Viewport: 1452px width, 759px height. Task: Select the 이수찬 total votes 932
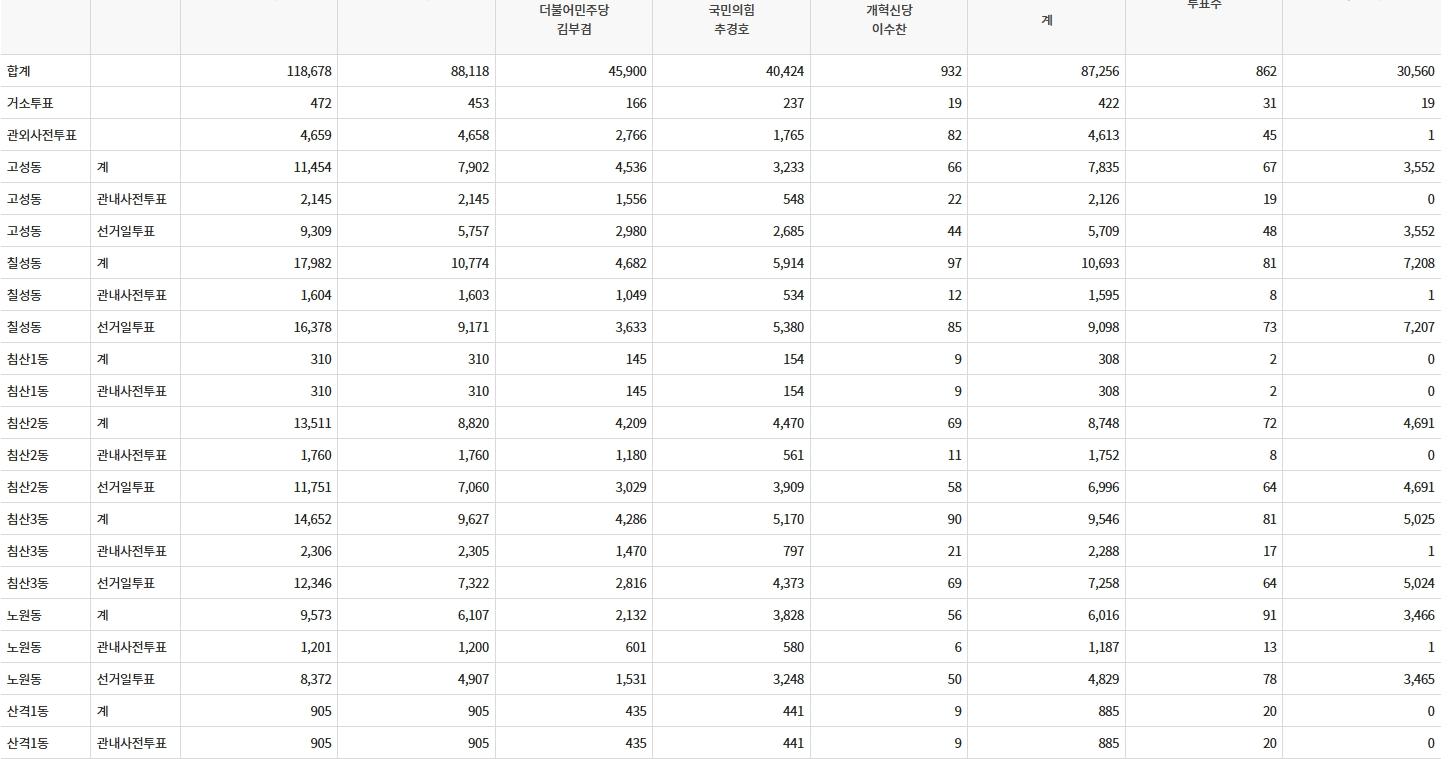point(951,71)
